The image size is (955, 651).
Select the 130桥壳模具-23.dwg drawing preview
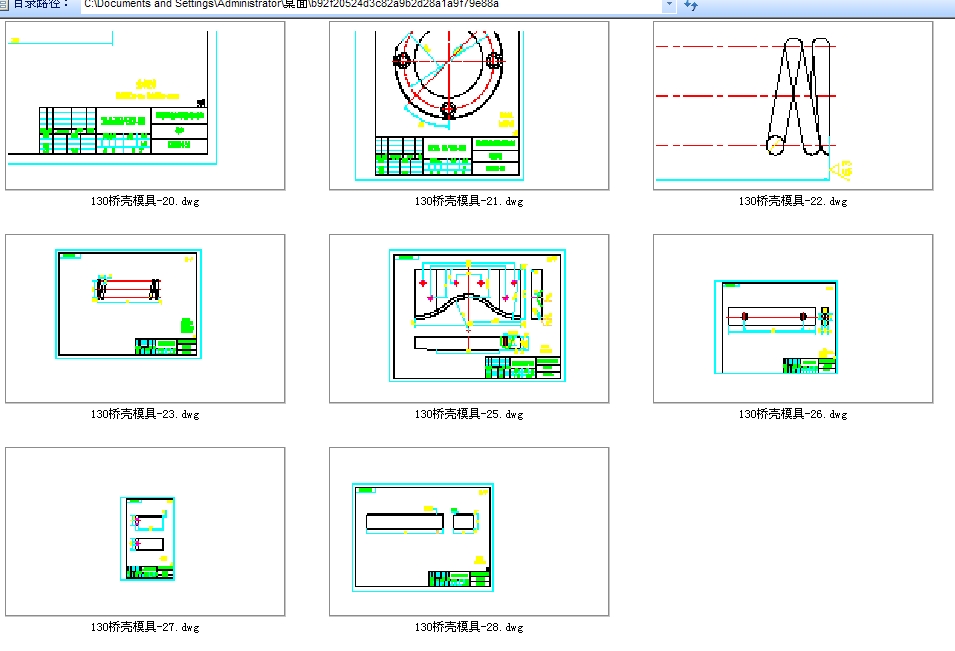coord(145,318)
